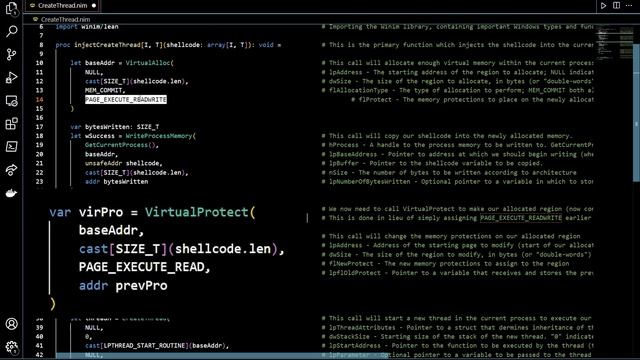Click line number 8 in the gutter
The image size is (640, 360).
(x=41, y=45)
